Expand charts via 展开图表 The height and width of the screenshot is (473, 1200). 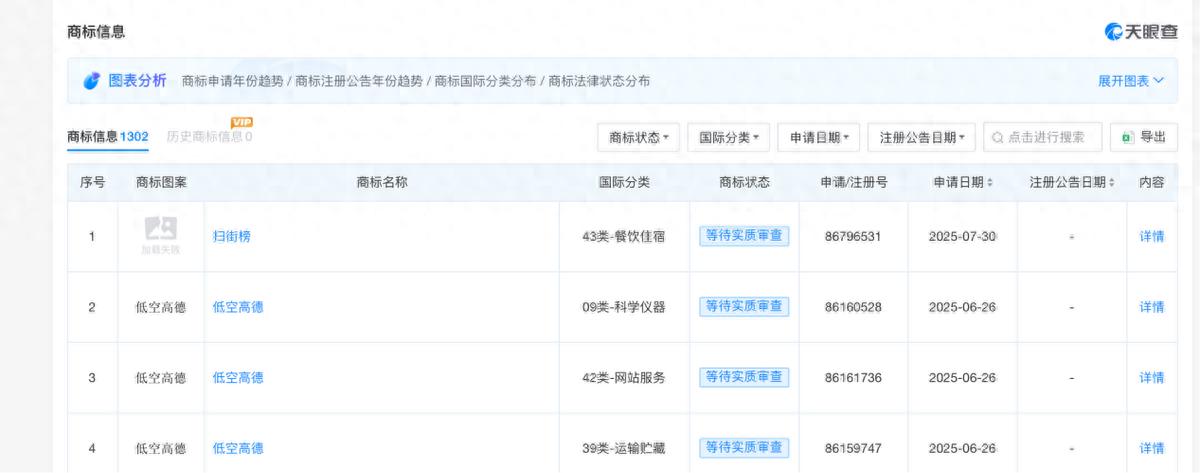1131,81
